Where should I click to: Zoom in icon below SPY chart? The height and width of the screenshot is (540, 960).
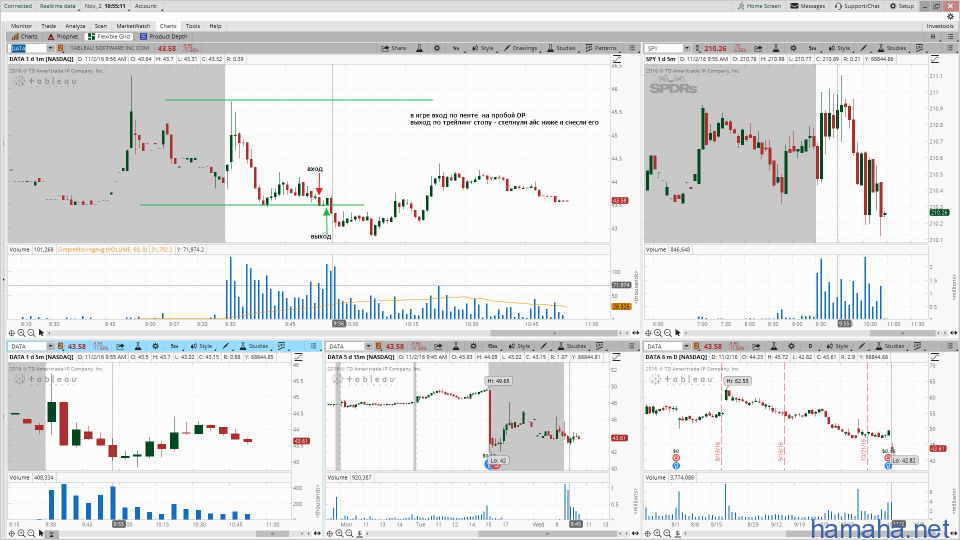pyautogui.click(x=658, y=333)
